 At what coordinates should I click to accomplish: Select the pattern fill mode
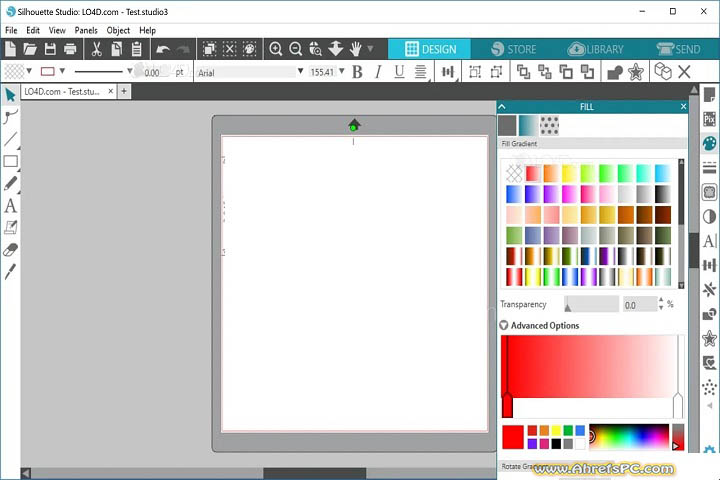coord(550,125)
